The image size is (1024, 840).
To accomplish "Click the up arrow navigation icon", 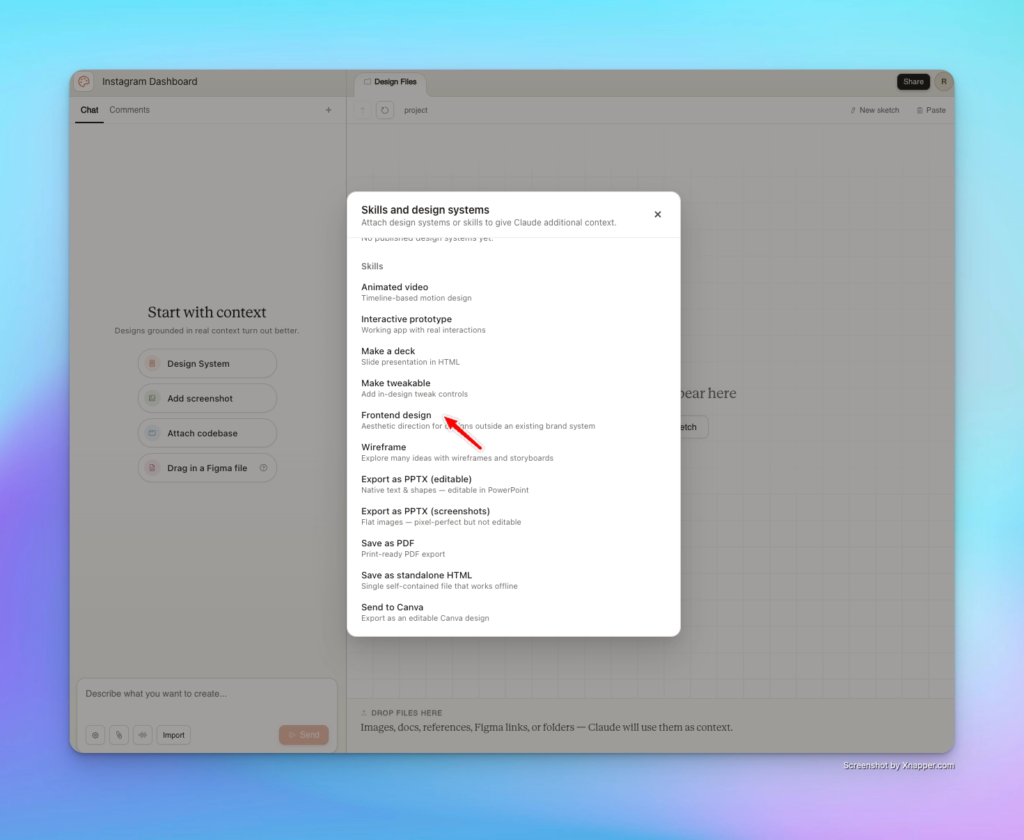I will tap(363, 110).
